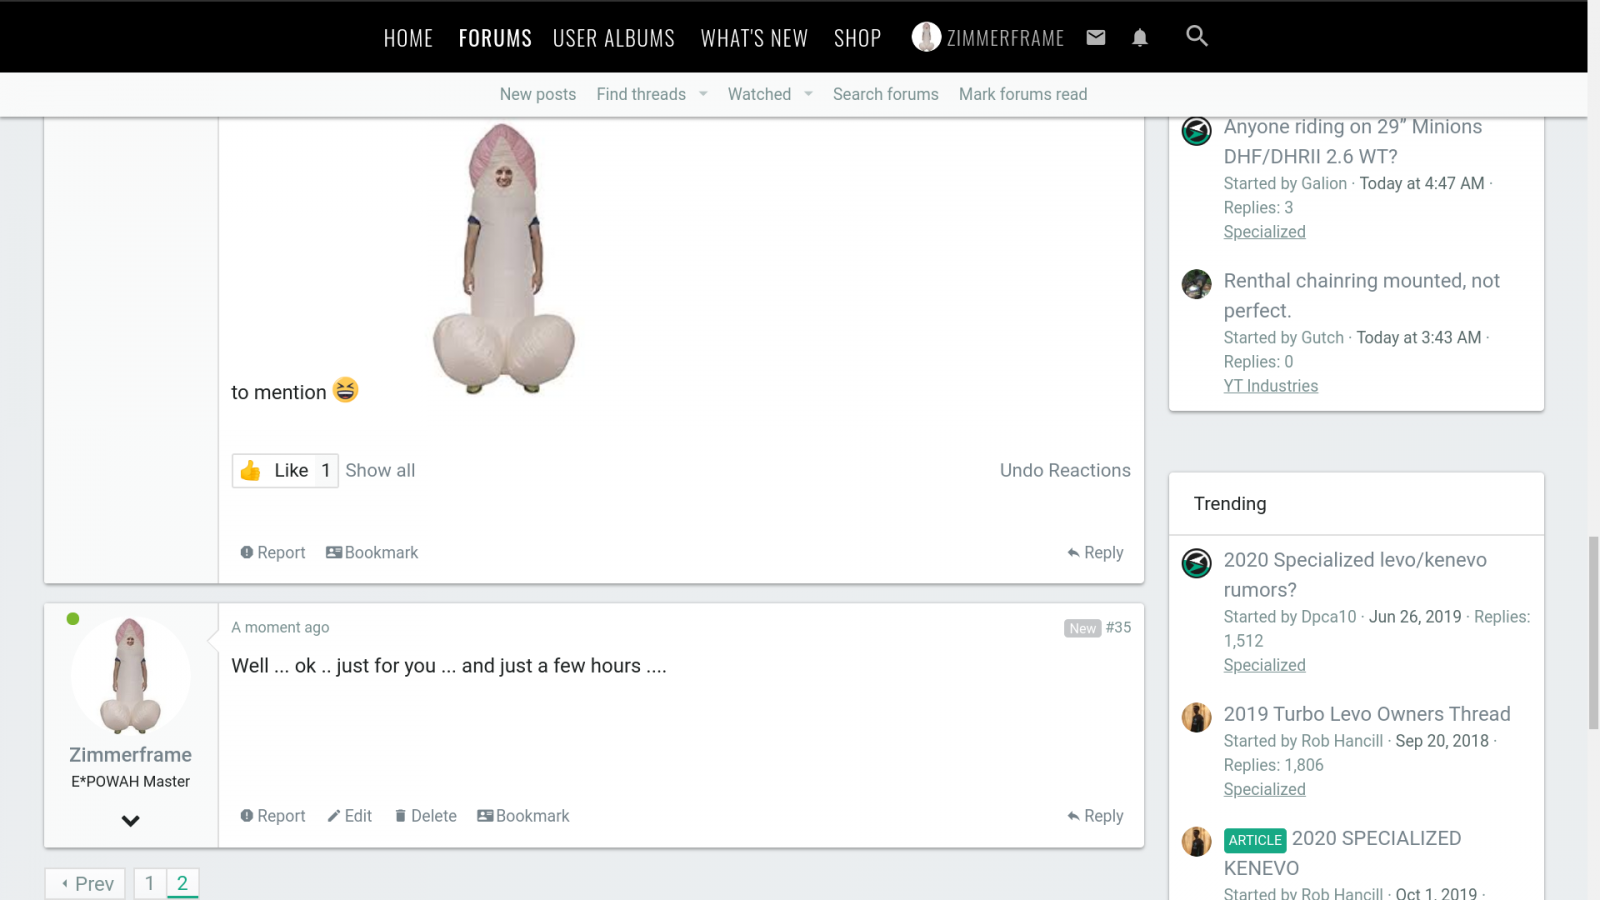Open Search forums link
This screenshot has width=1600, height=900.
pos(886,94)
